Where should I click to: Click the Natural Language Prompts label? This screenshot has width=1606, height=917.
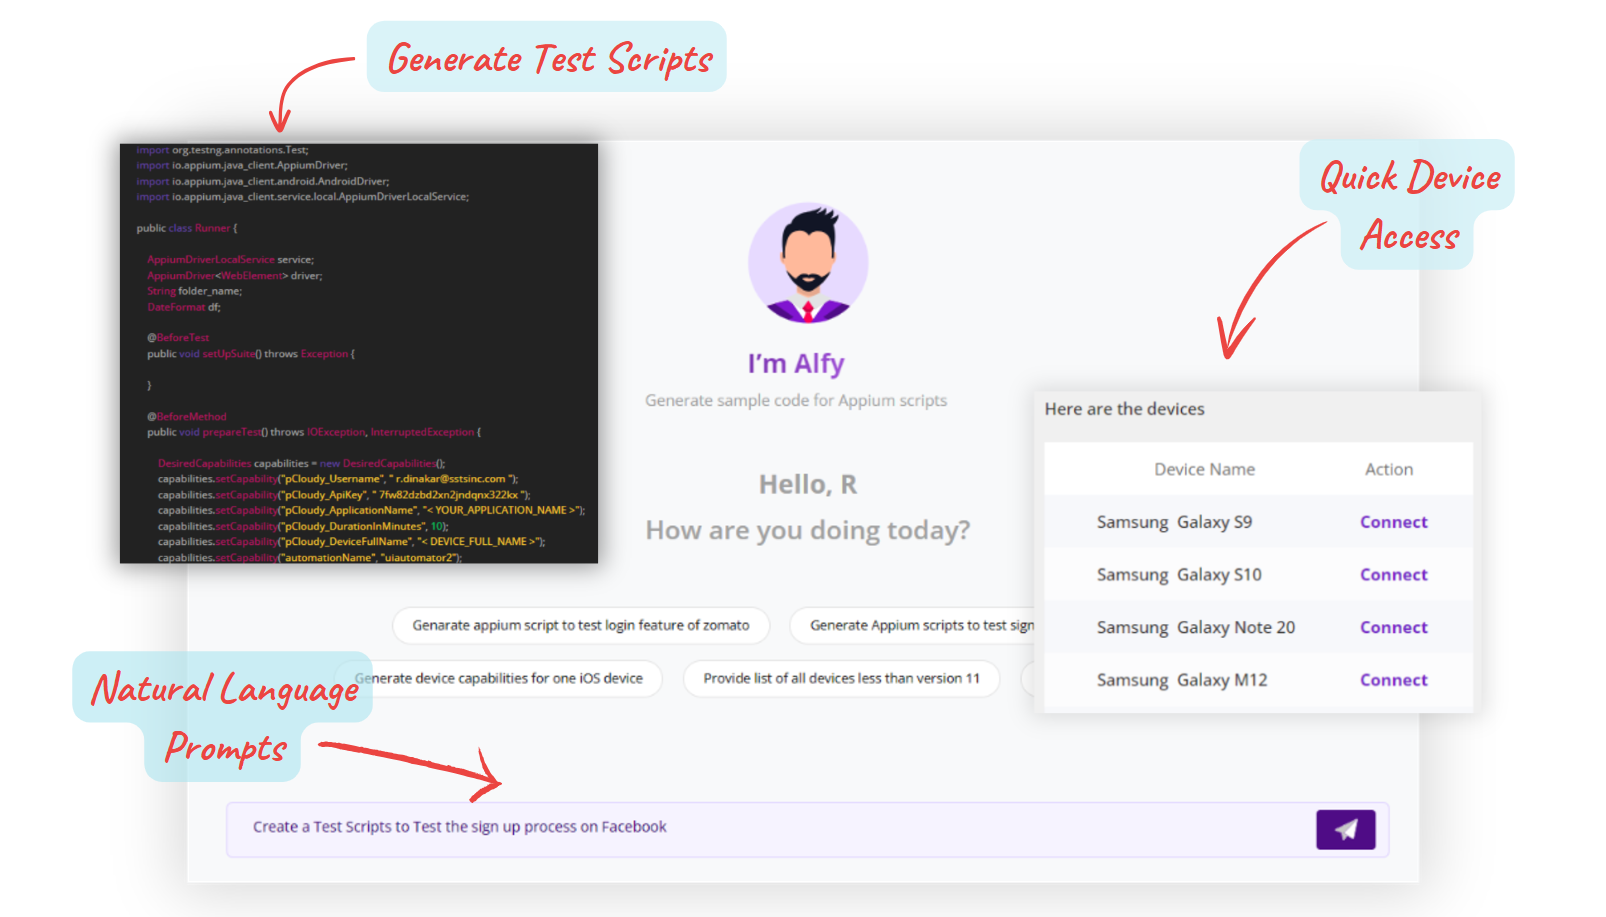225,716
